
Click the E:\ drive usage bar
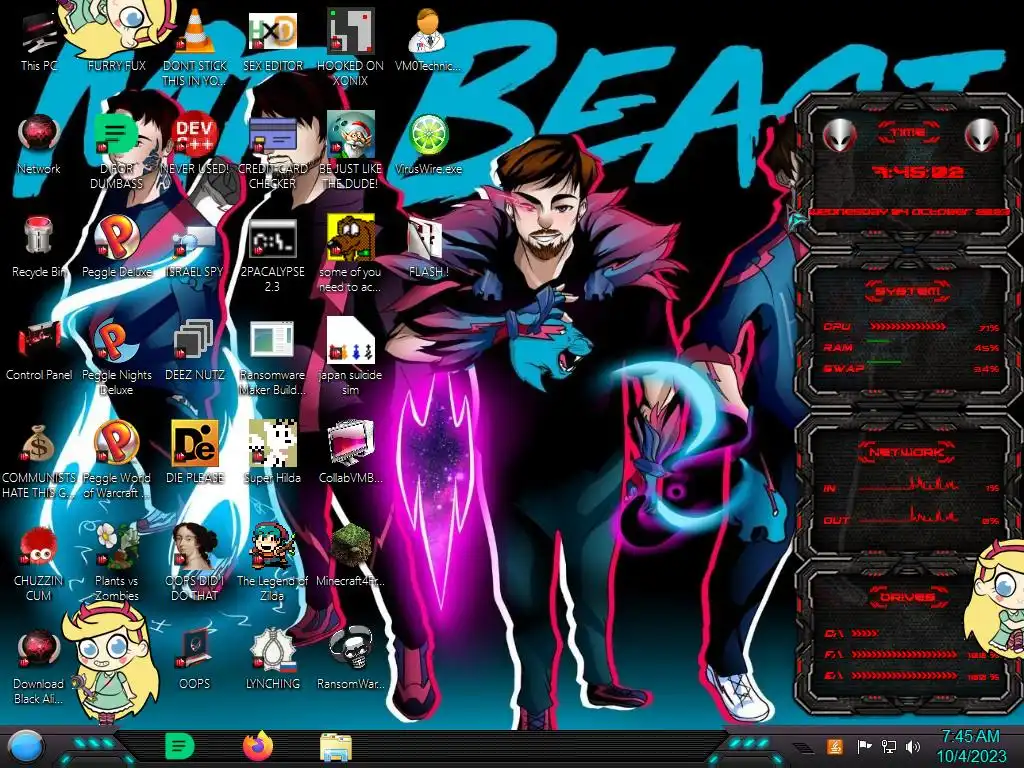click(x=904, y=675)
